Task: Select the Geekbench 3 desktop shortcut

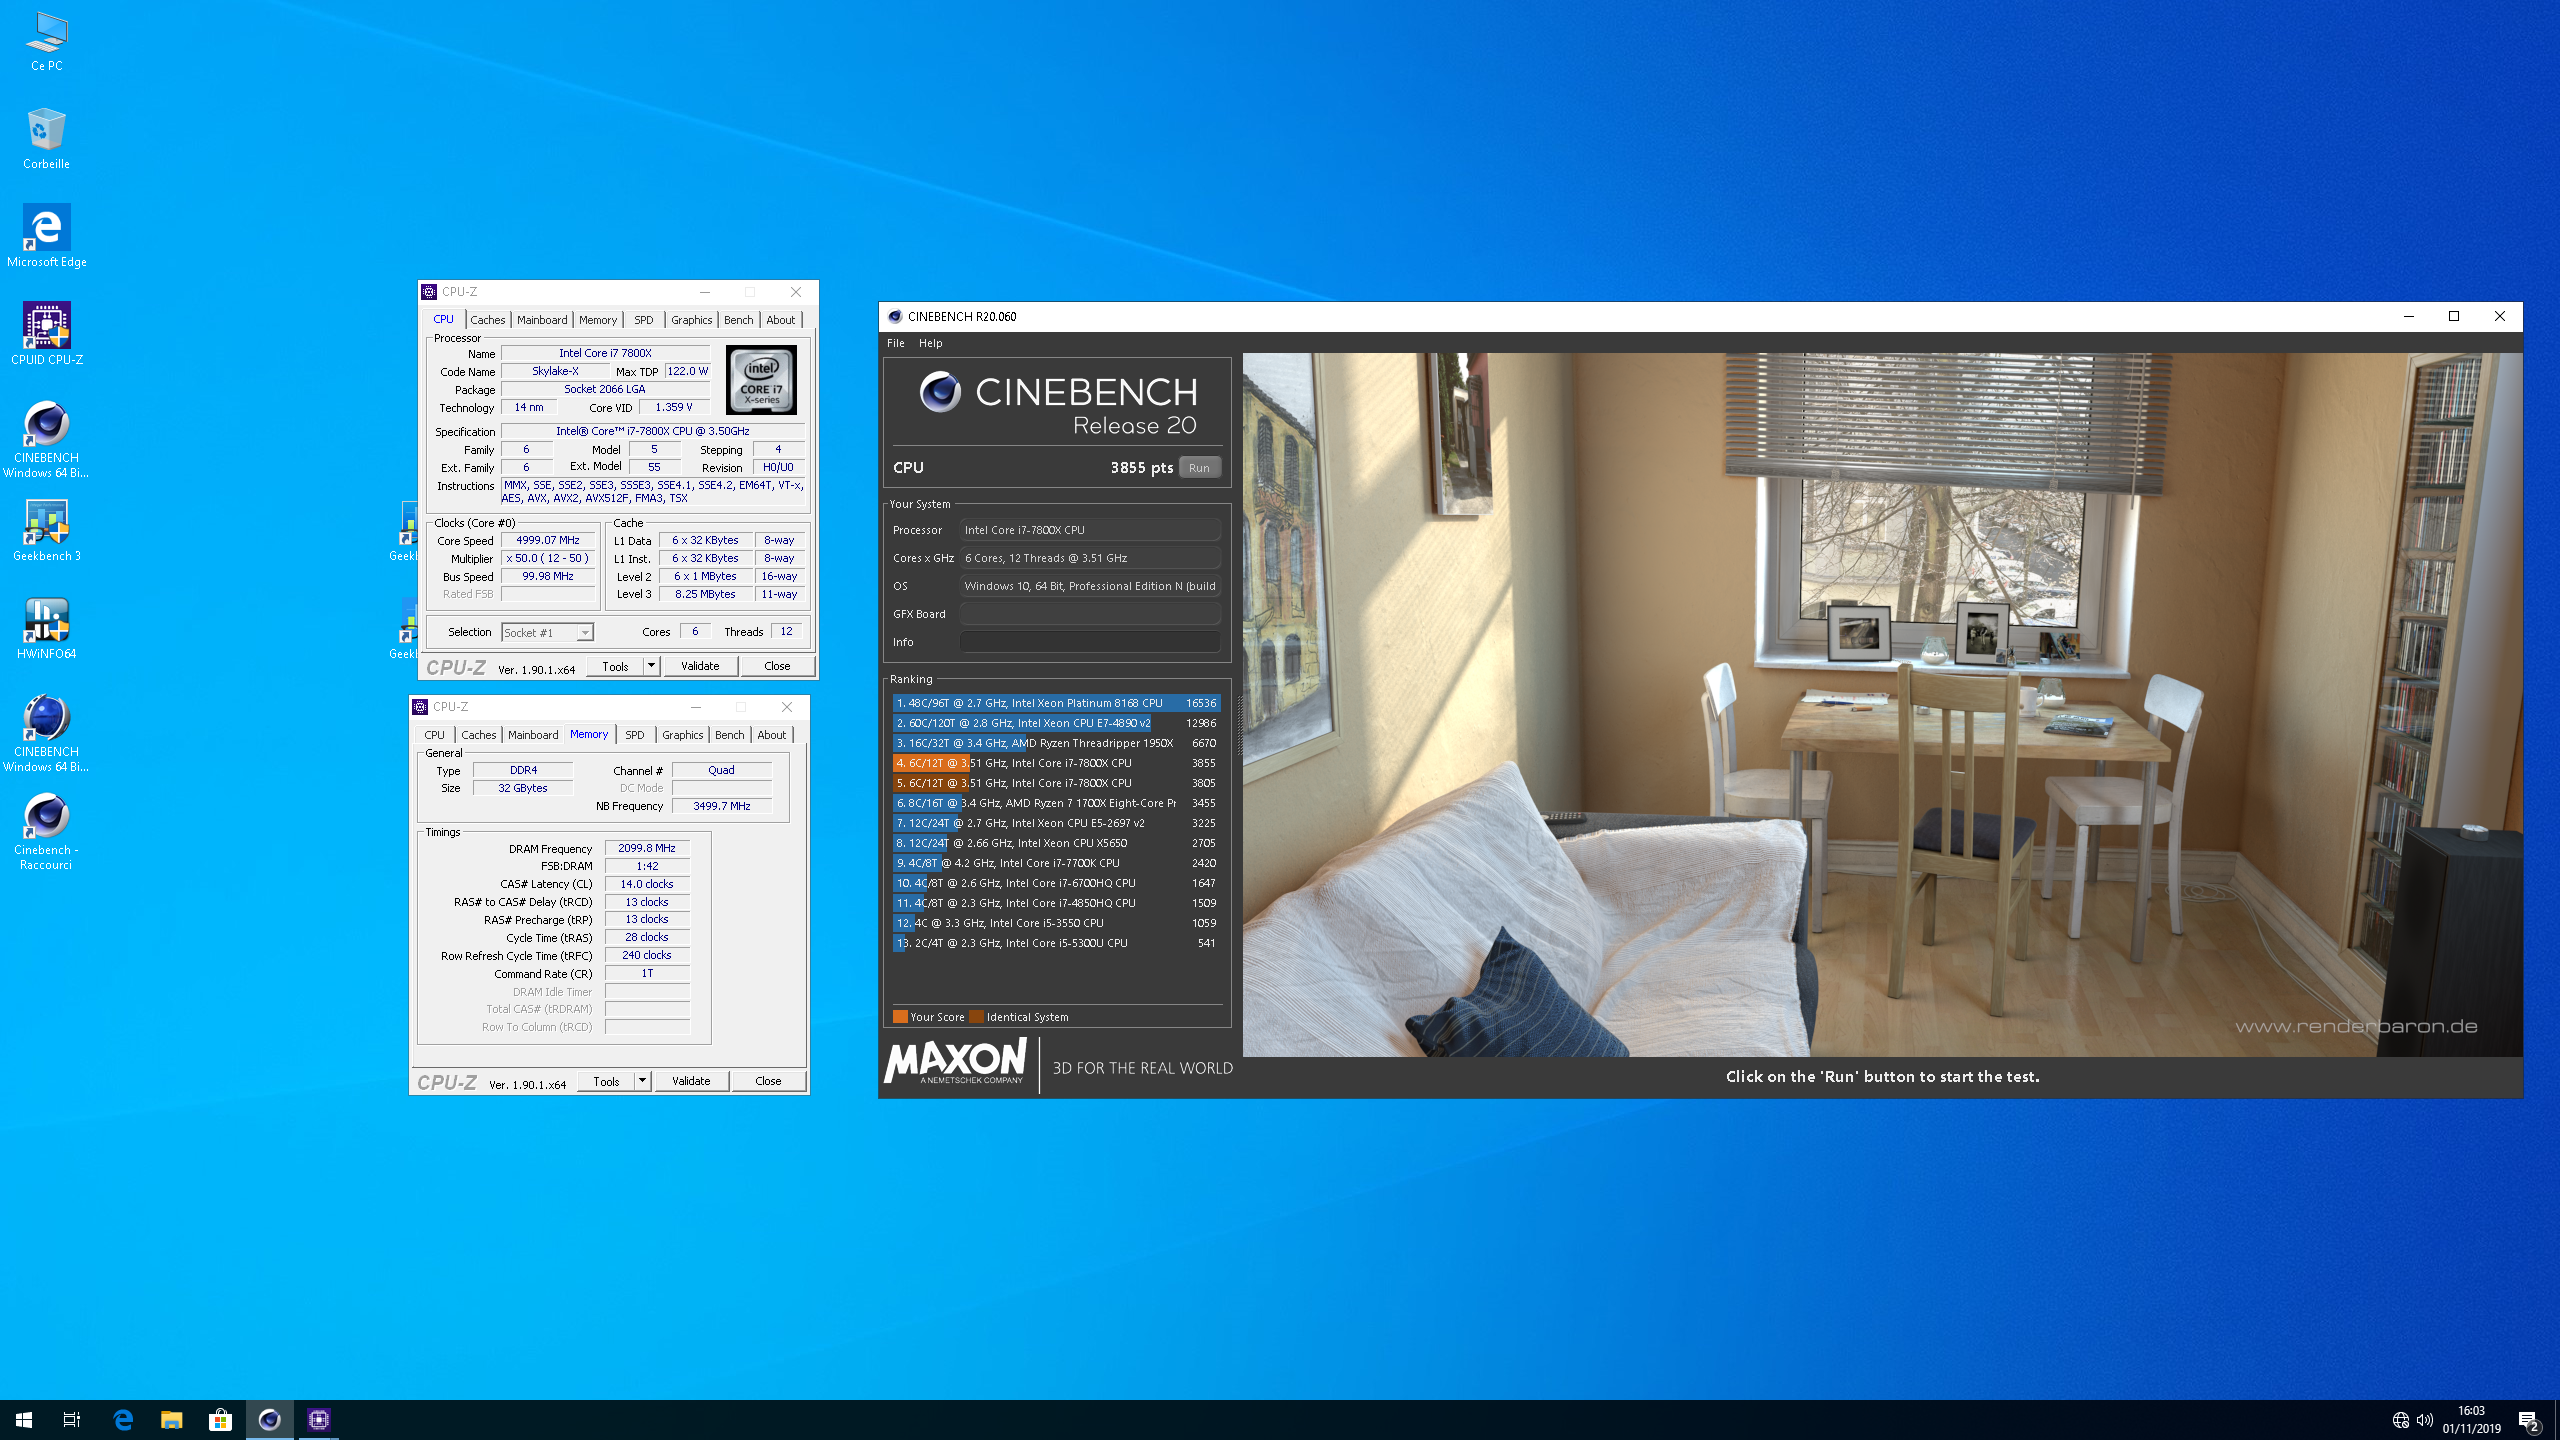Action: pyautogui.click(x=46, y=530)
